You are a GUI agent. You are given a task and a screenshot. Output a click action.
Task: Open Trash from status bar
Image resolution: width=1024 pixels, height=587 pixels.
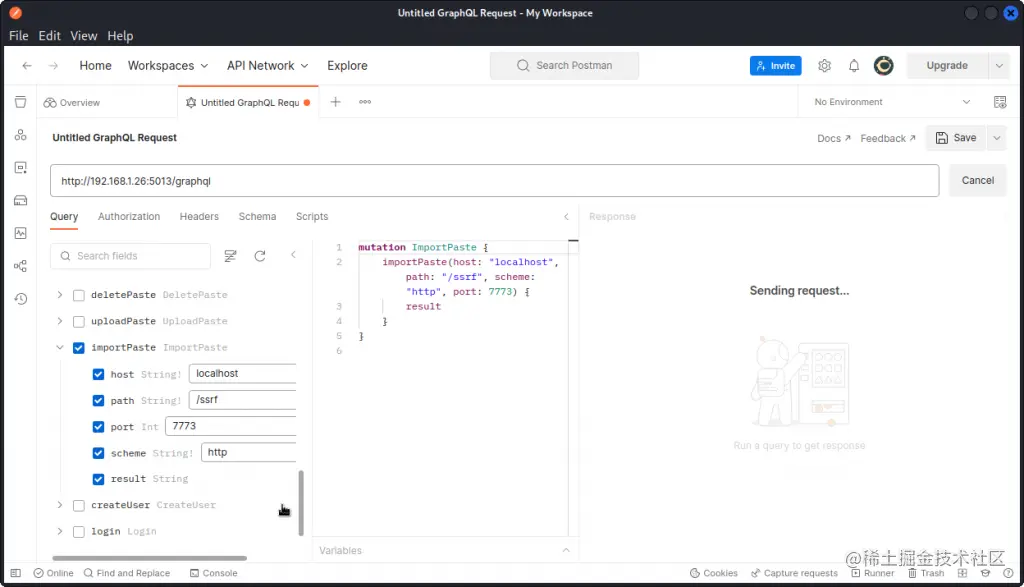926,573
